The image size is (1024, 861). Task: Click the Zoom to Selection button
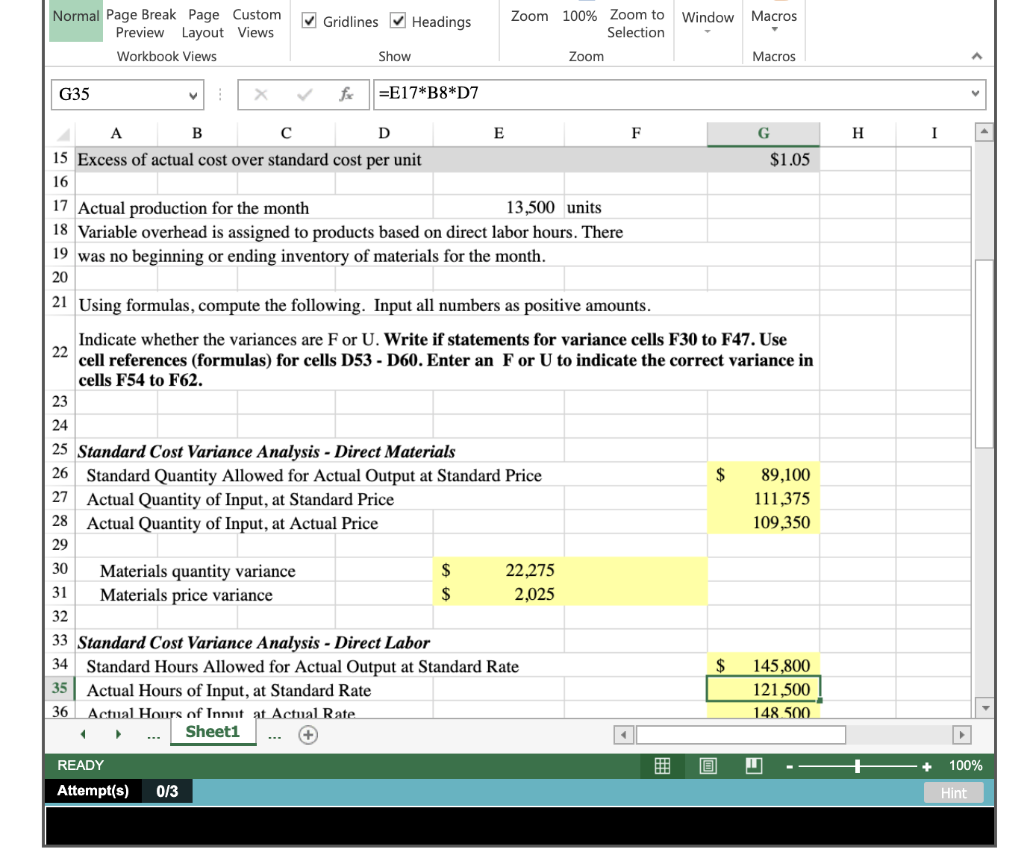coord(636,23)
